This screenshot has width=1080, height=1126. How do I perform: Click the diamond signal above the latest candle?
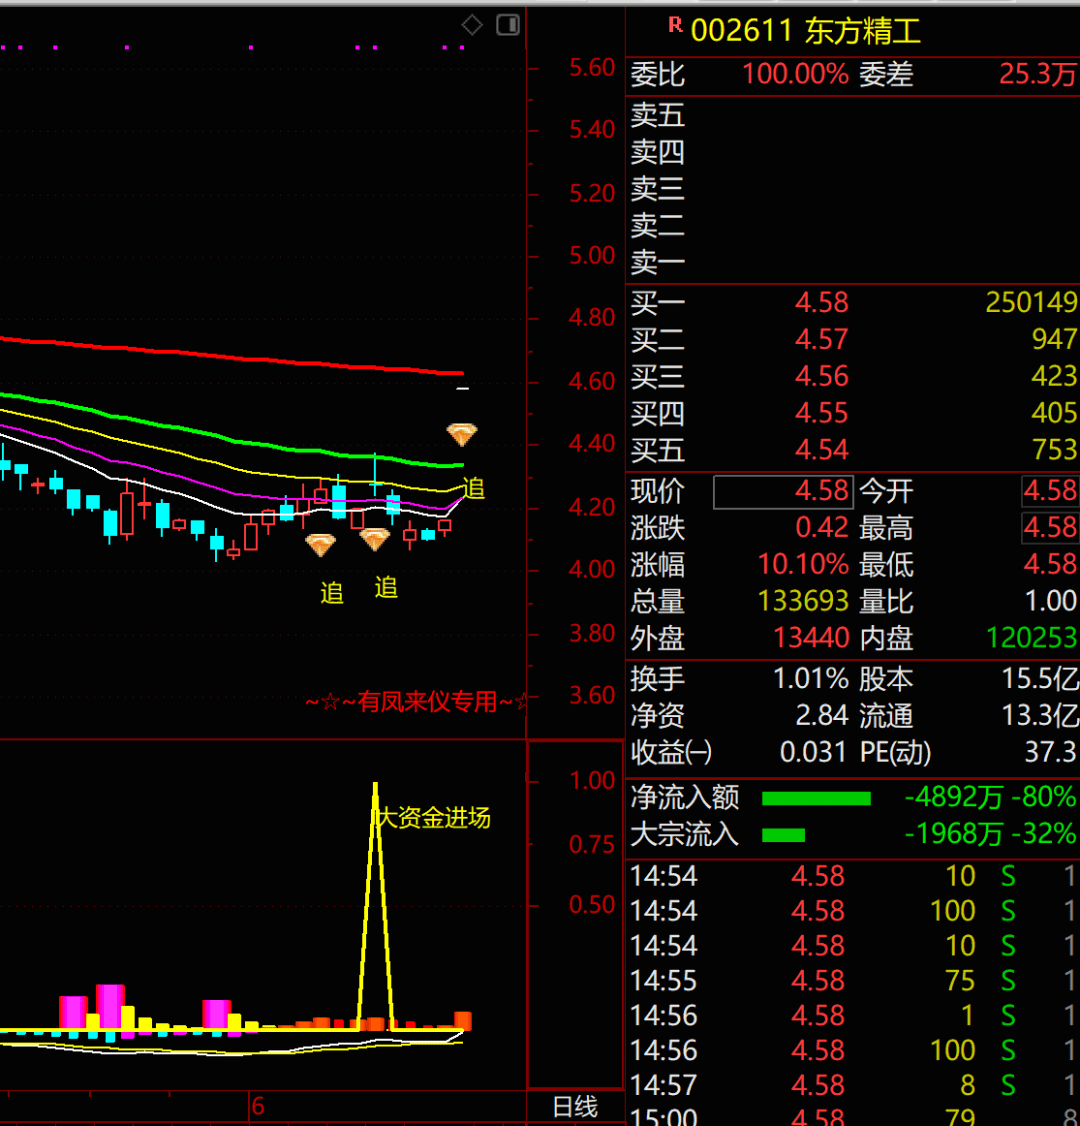pos(461,434)
